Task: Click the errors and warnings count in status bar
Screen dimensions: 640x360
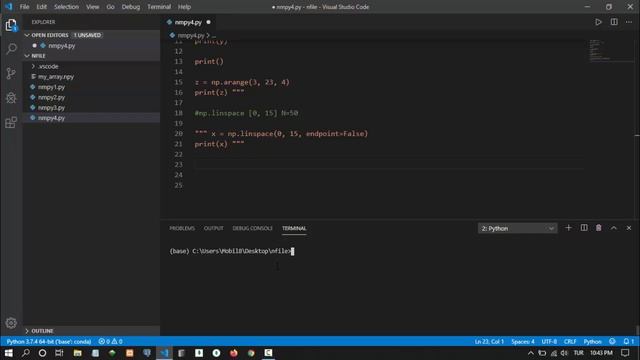Action: click(x=110, y=341)
